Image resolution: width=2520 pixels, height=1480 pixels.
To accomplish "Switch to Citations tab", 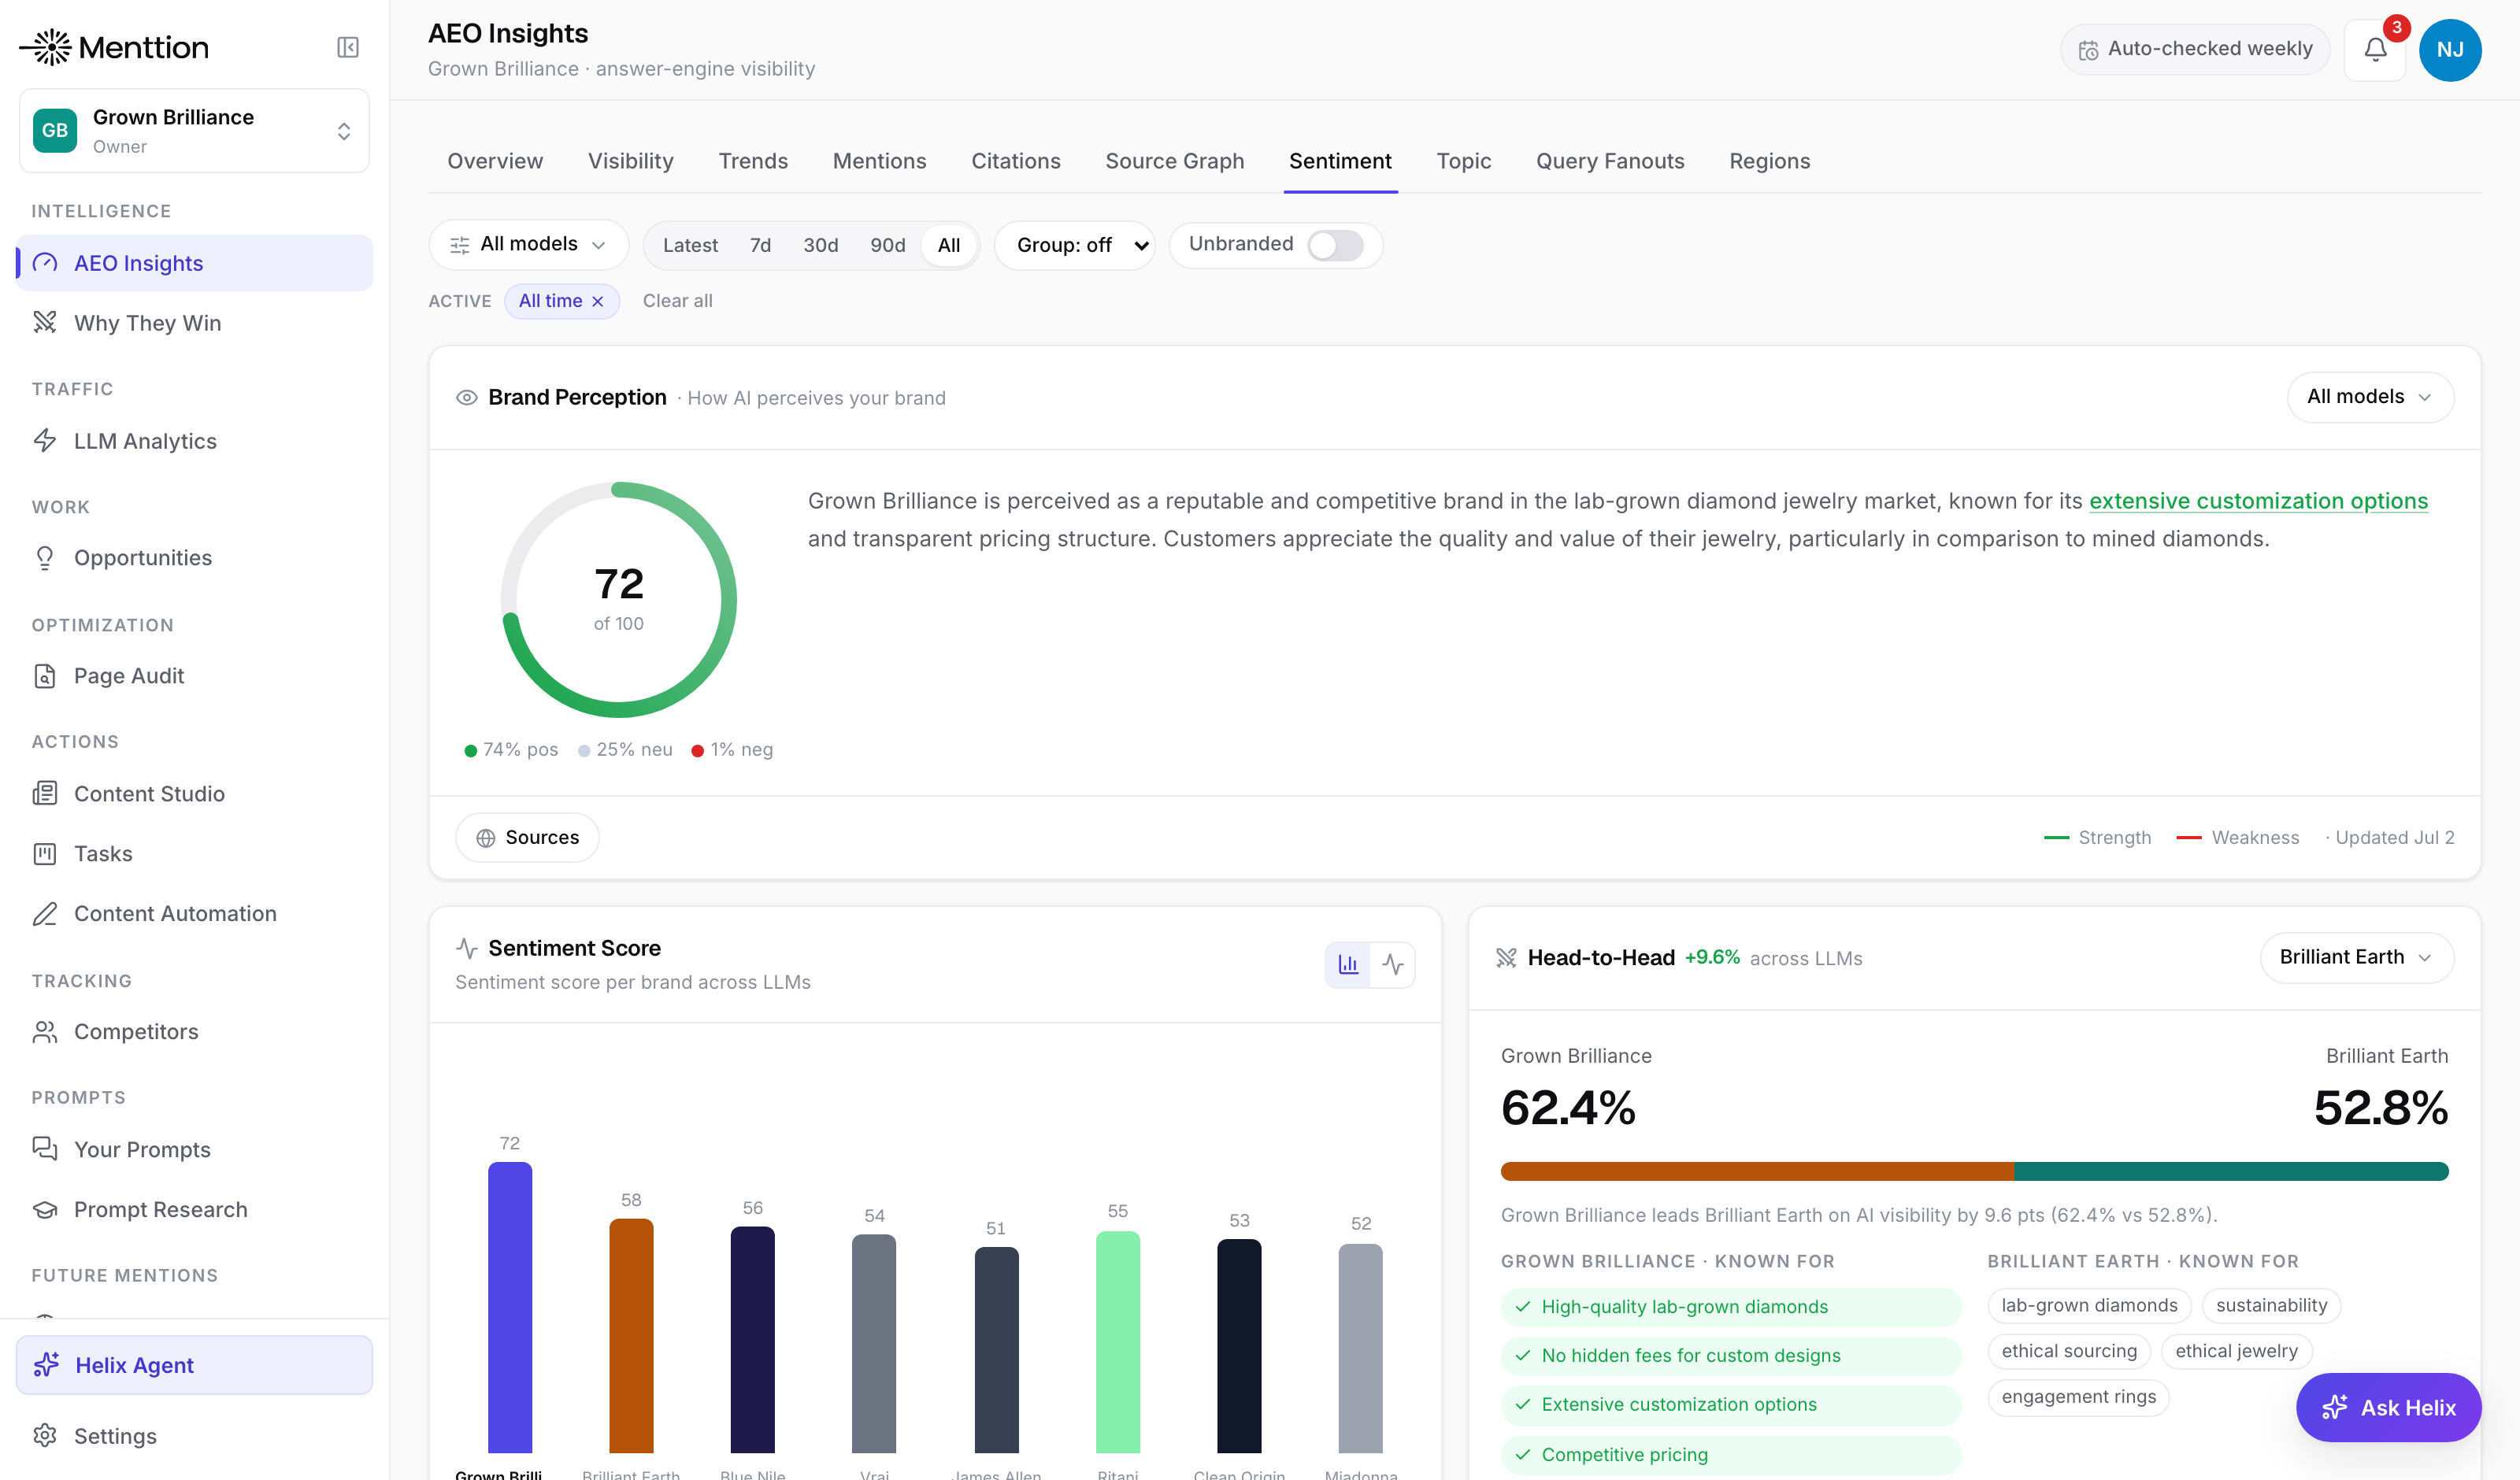I will coord(1015,161).
